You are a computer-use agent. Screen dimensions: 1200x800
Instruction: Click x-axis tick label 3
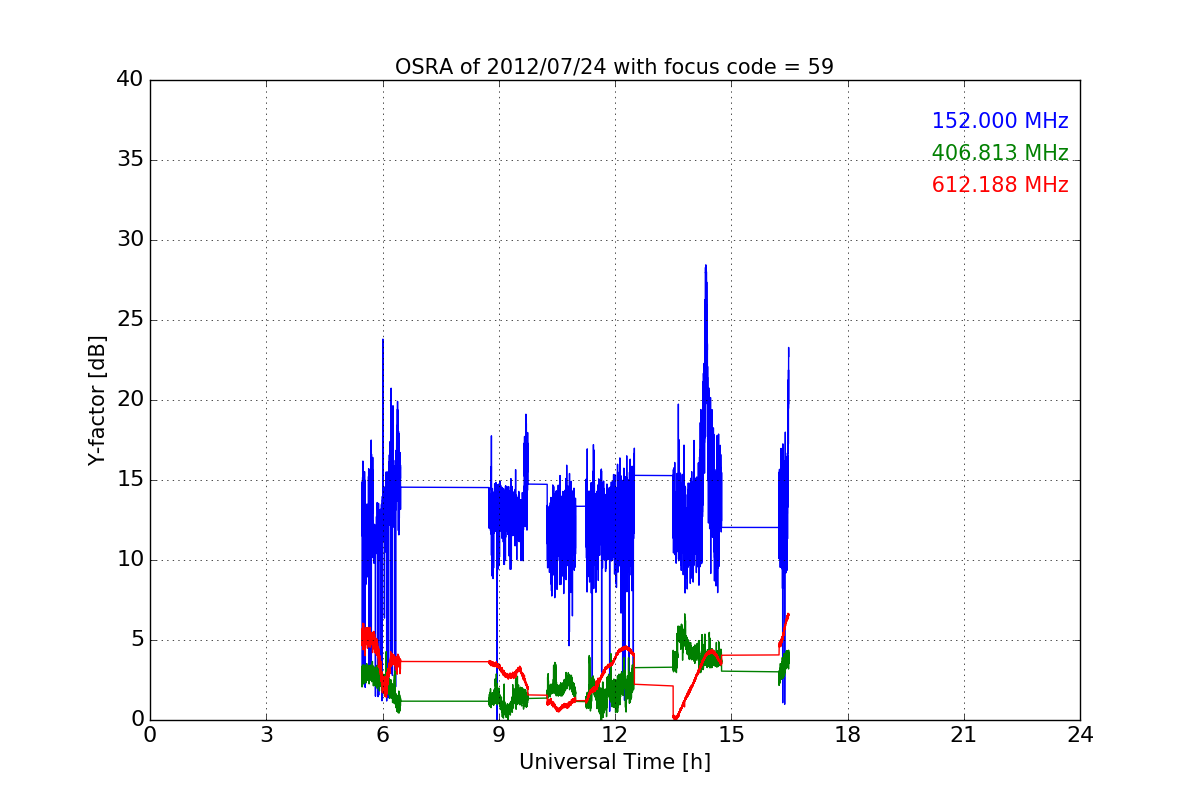point(266,734)
